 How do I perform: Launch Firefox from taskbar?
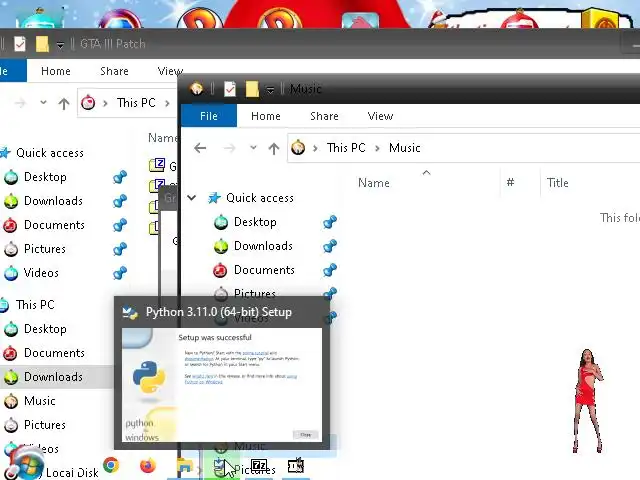coord(148,465)
